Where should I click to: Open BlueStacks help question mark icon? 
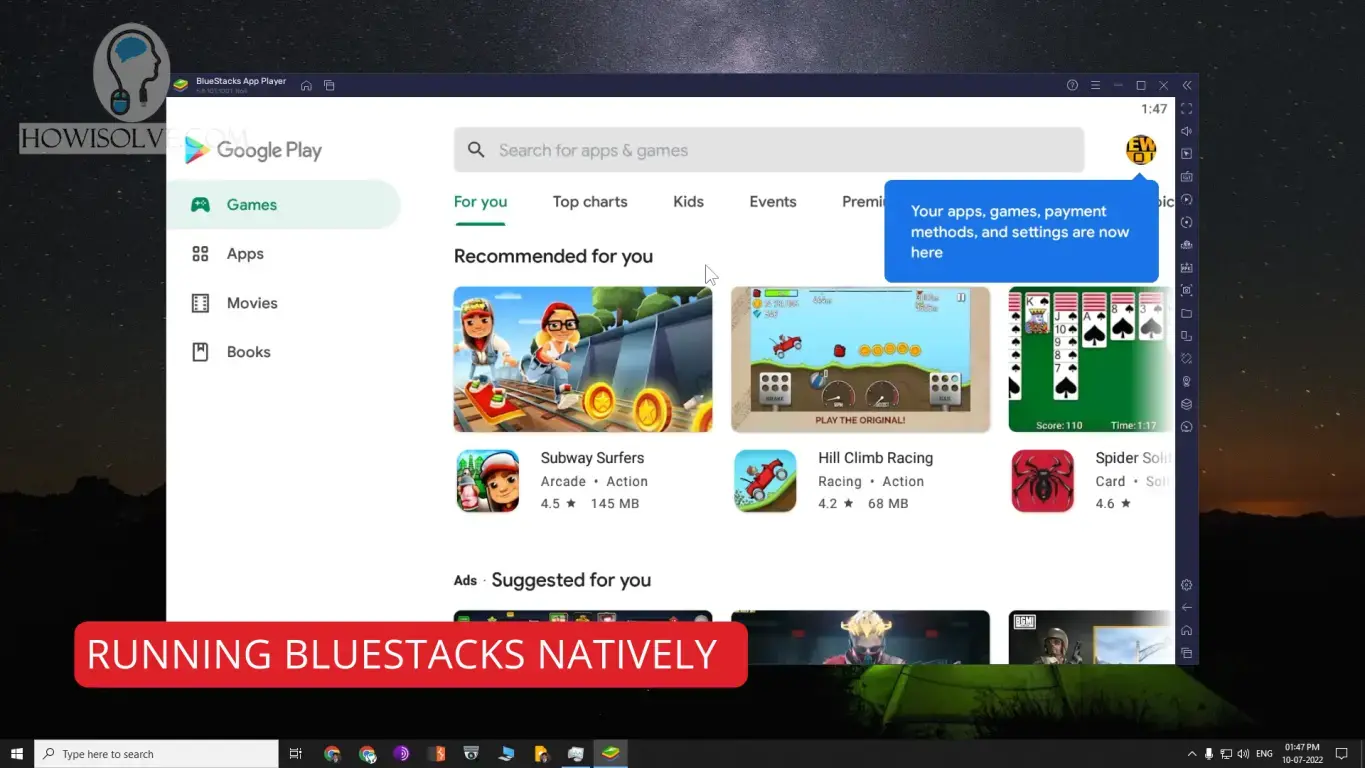[1072, 85]
